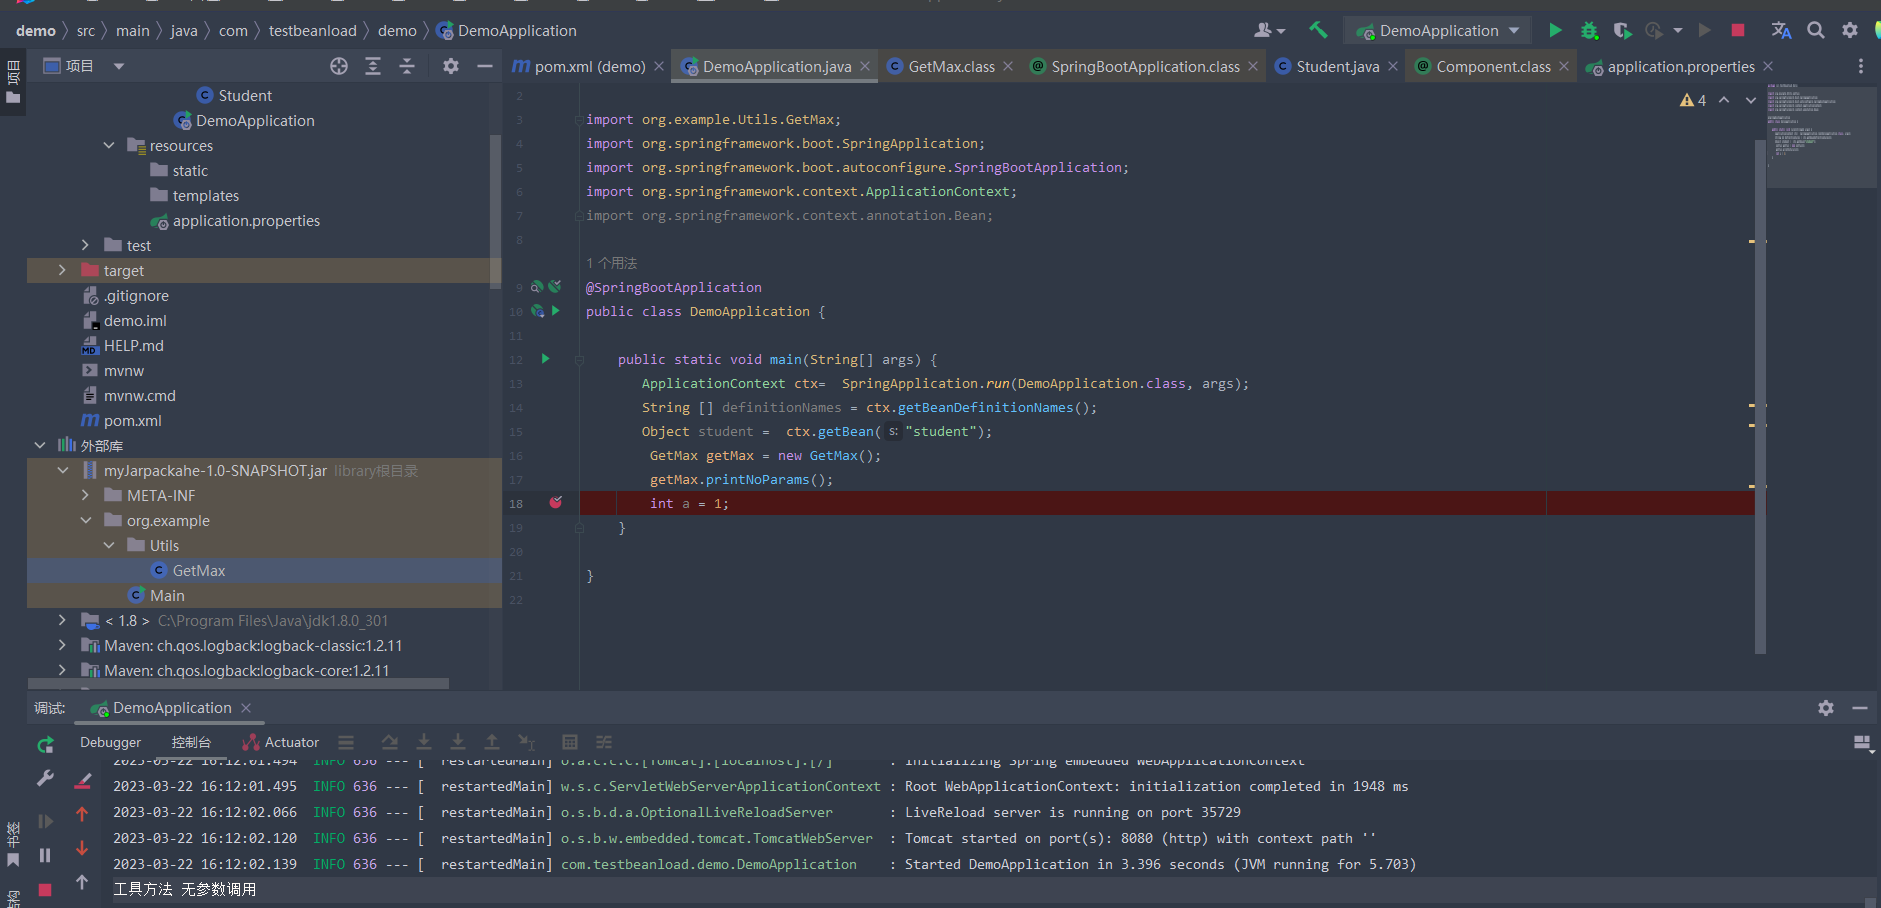Viewport: 1881px width, 908px height.
Task: Click the testbeanload breadcrumb in the navigation bar
Action: click(312, 31)
